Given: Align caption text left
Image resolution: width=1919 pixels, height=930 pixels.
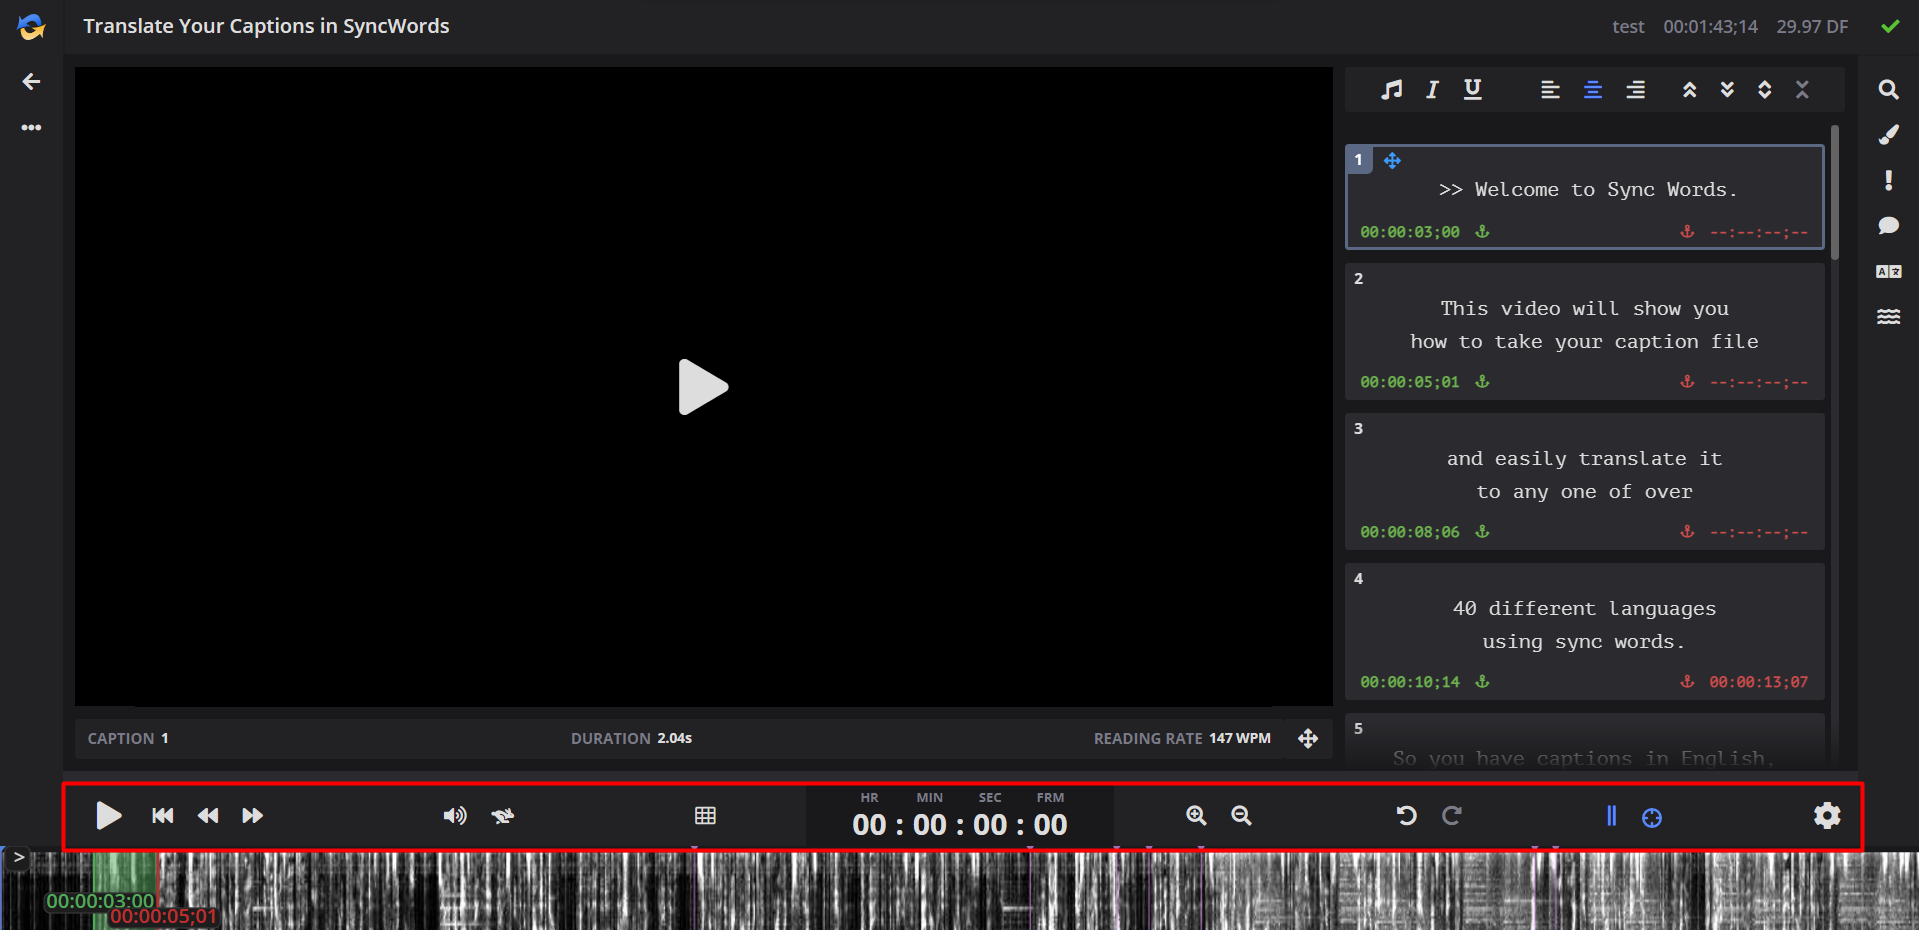Looking at the screenshot, I should [x=1550, y=90].
